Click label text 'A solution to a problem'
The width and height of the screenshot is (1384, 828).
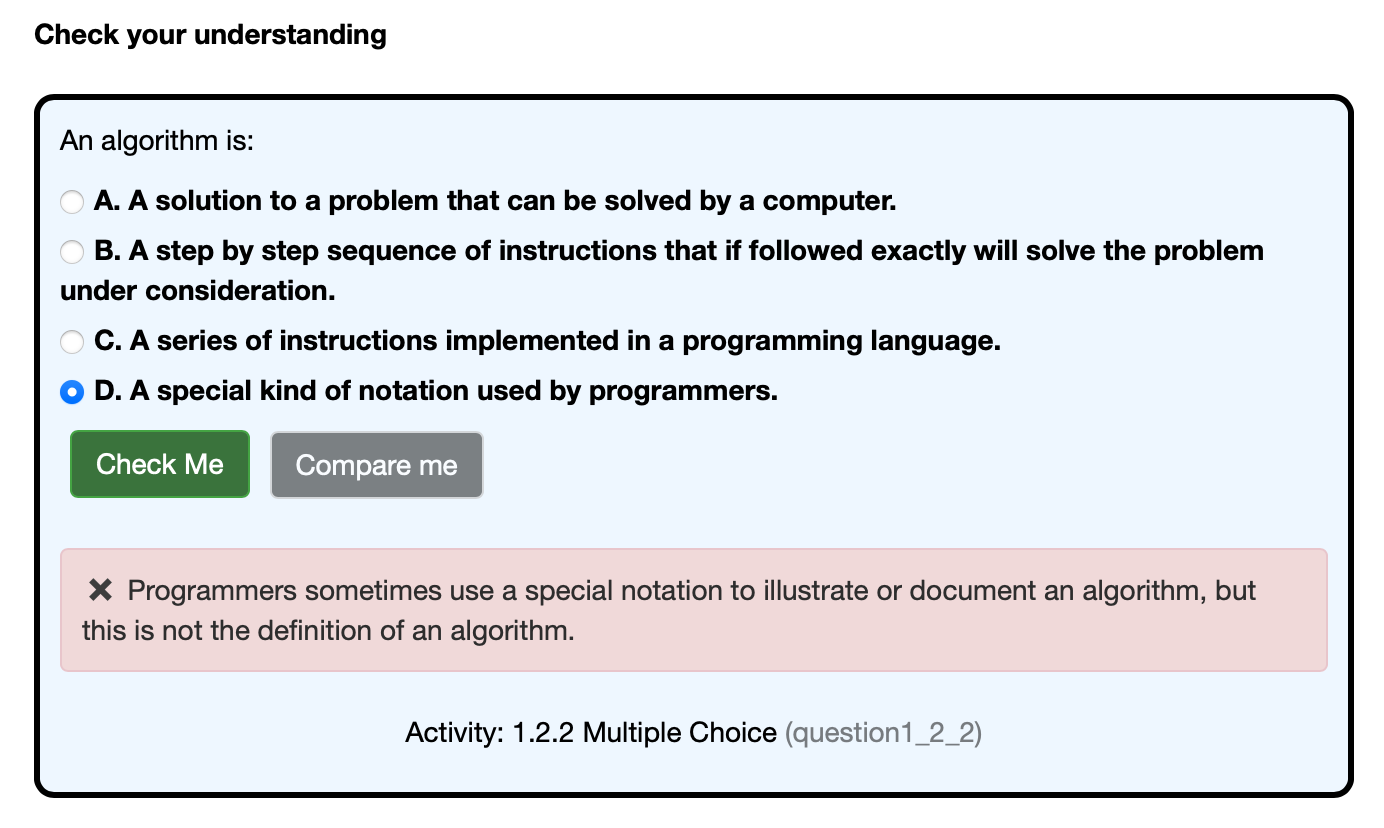point(284,201)
